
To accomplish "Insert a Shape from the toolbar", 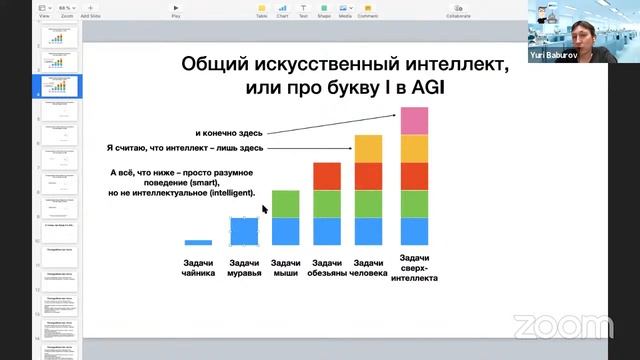I will pos(324,11).
